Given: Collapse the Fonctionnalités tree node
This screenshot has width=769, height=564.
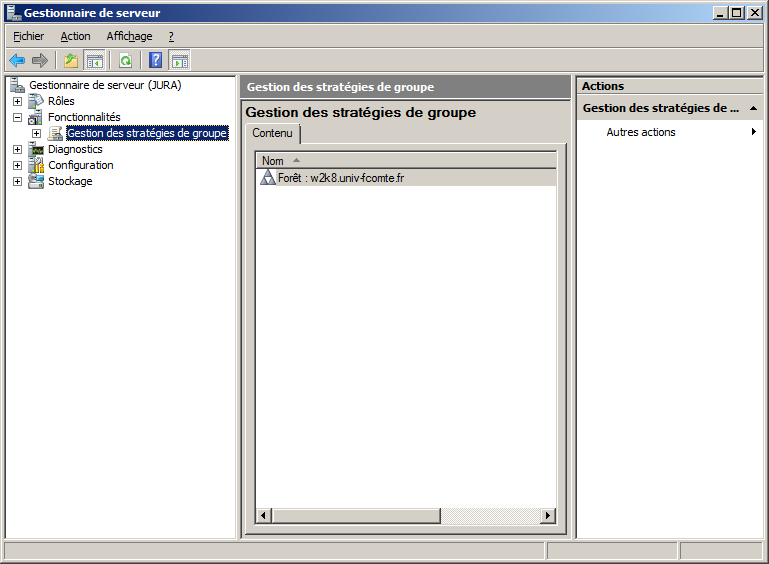Looking at the screenshot, I should tap(17, 117).
